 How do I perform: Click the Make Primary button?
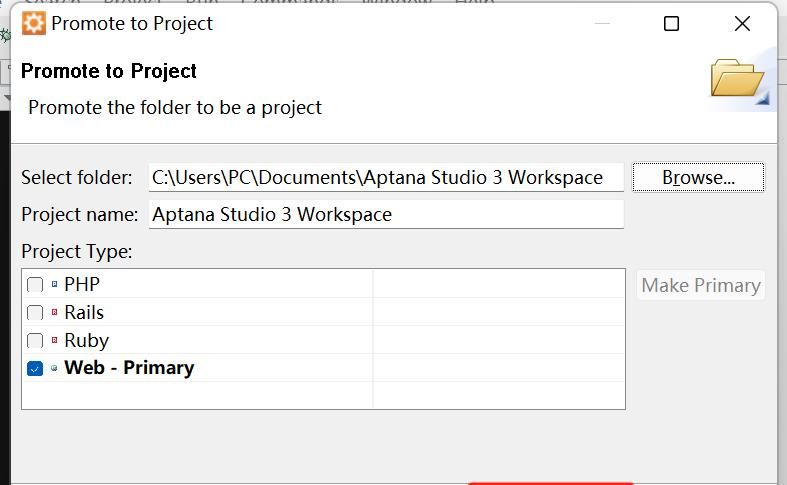click(701, 285)
